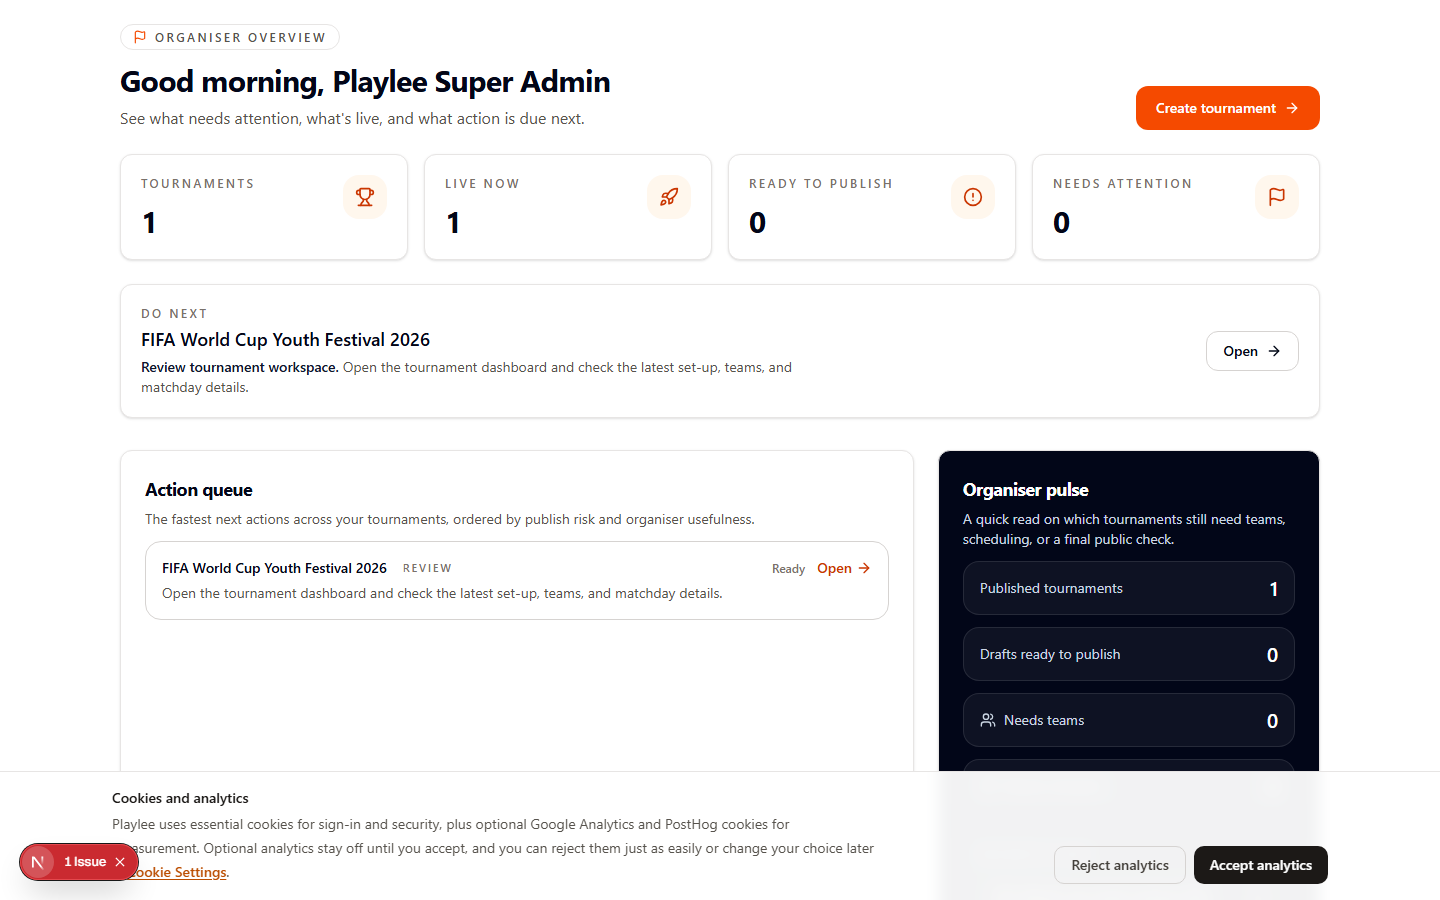This screenshot has height=900, width=1440.
Task: Click the rocket icon on the Live Now card
Action: point(668,197)
